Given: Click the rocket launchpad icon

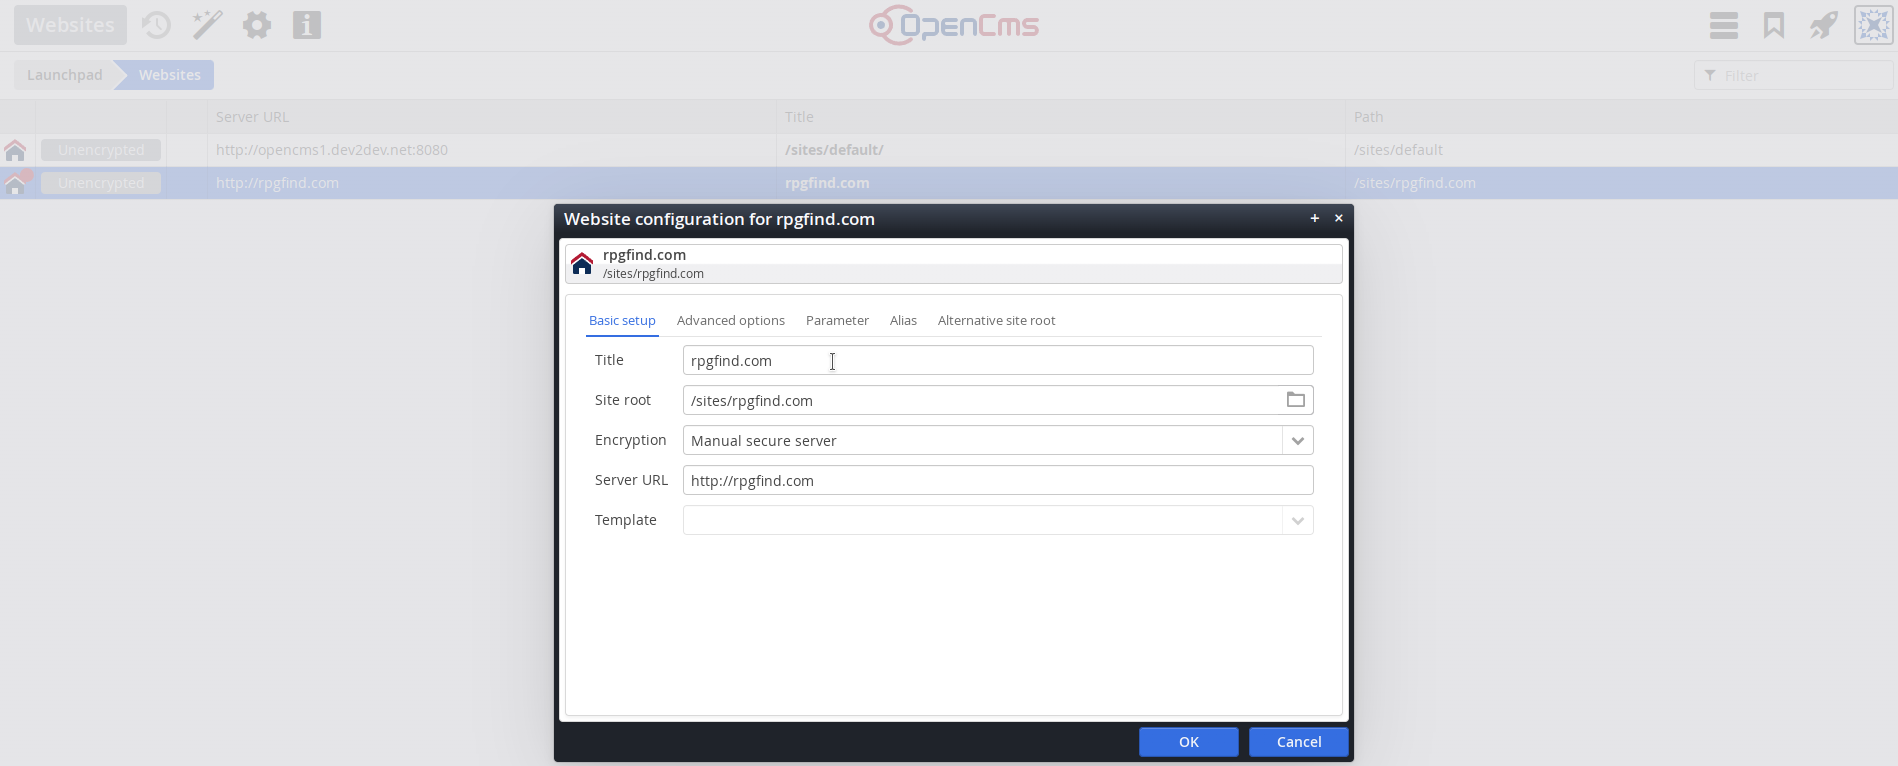Looking at the screenshot, I should pos(1823,25).
